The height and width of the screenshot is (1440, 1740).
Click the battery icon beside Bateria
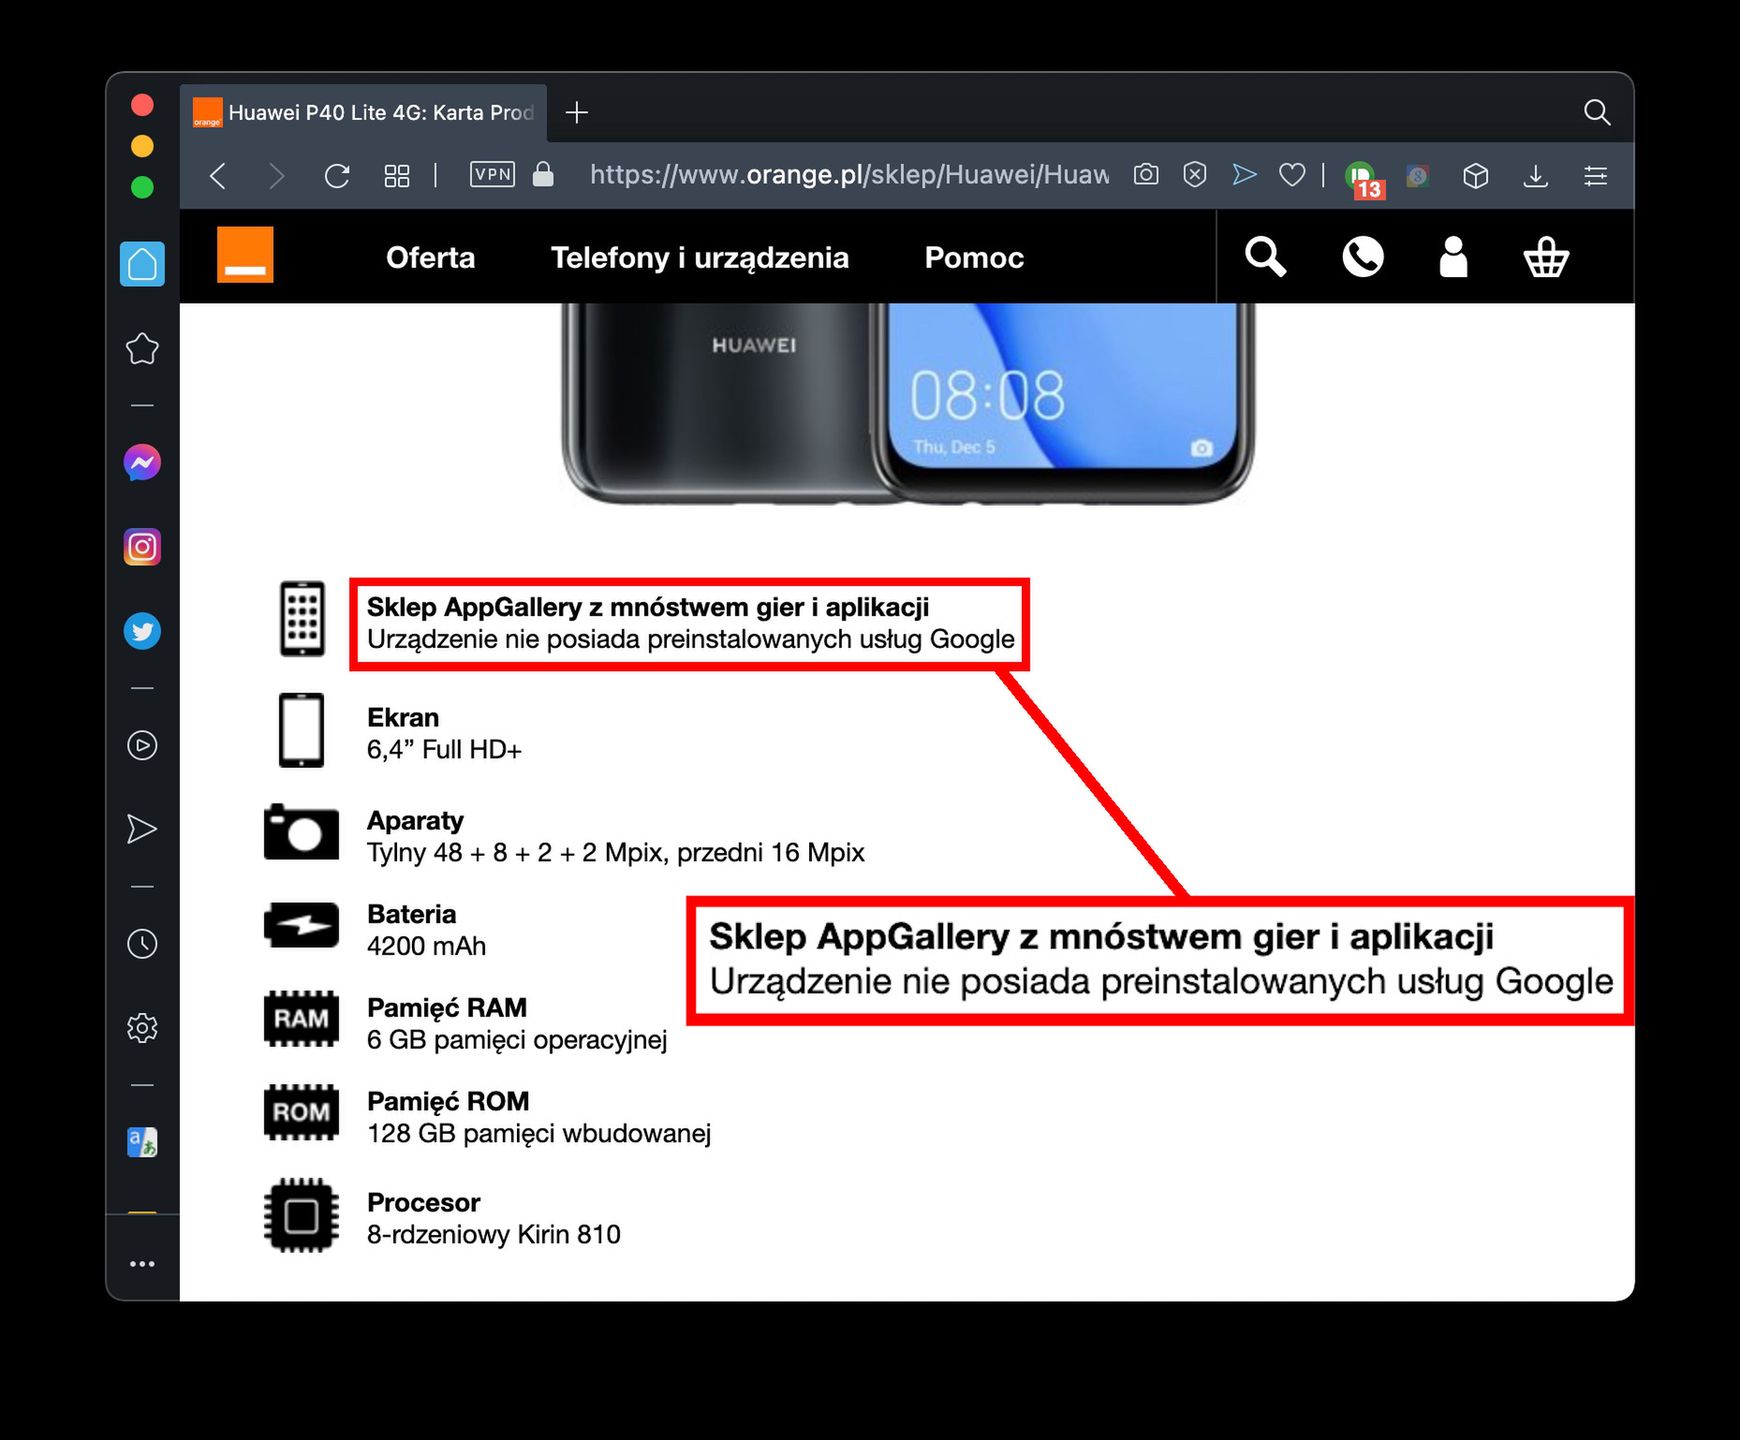[301, 925]
